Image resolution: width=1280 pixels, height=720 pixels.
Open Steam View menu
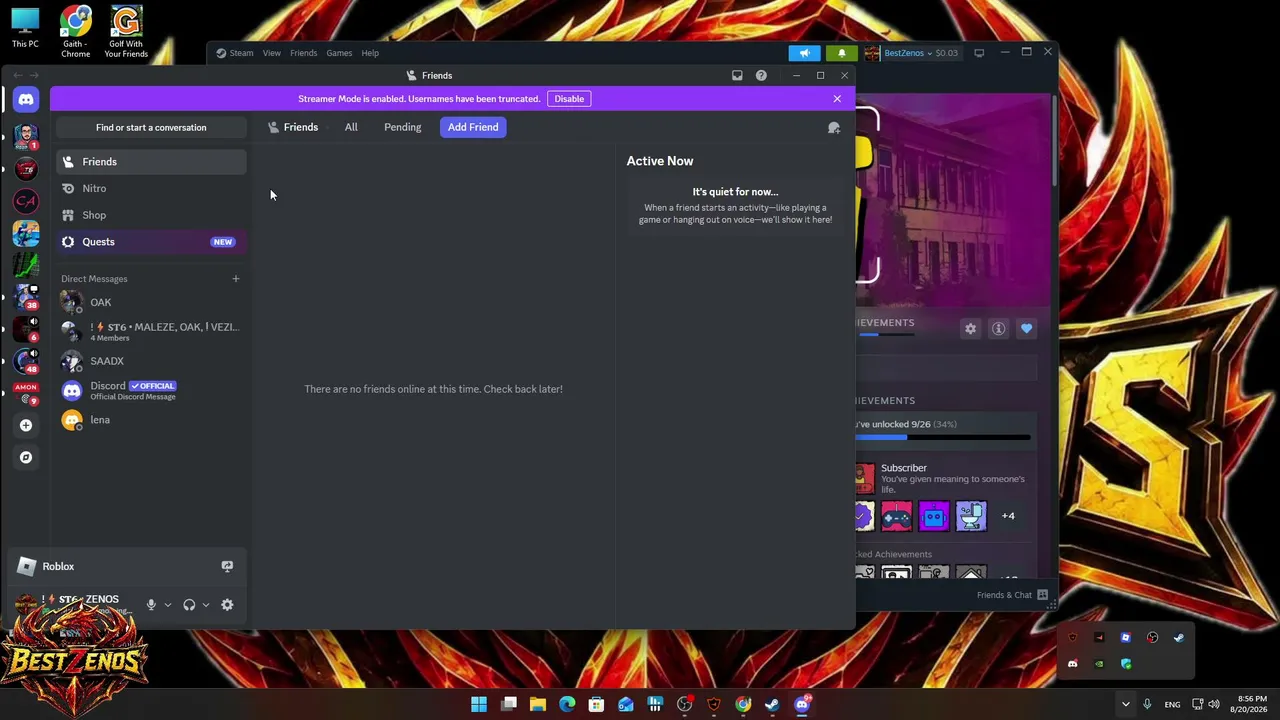272,53
